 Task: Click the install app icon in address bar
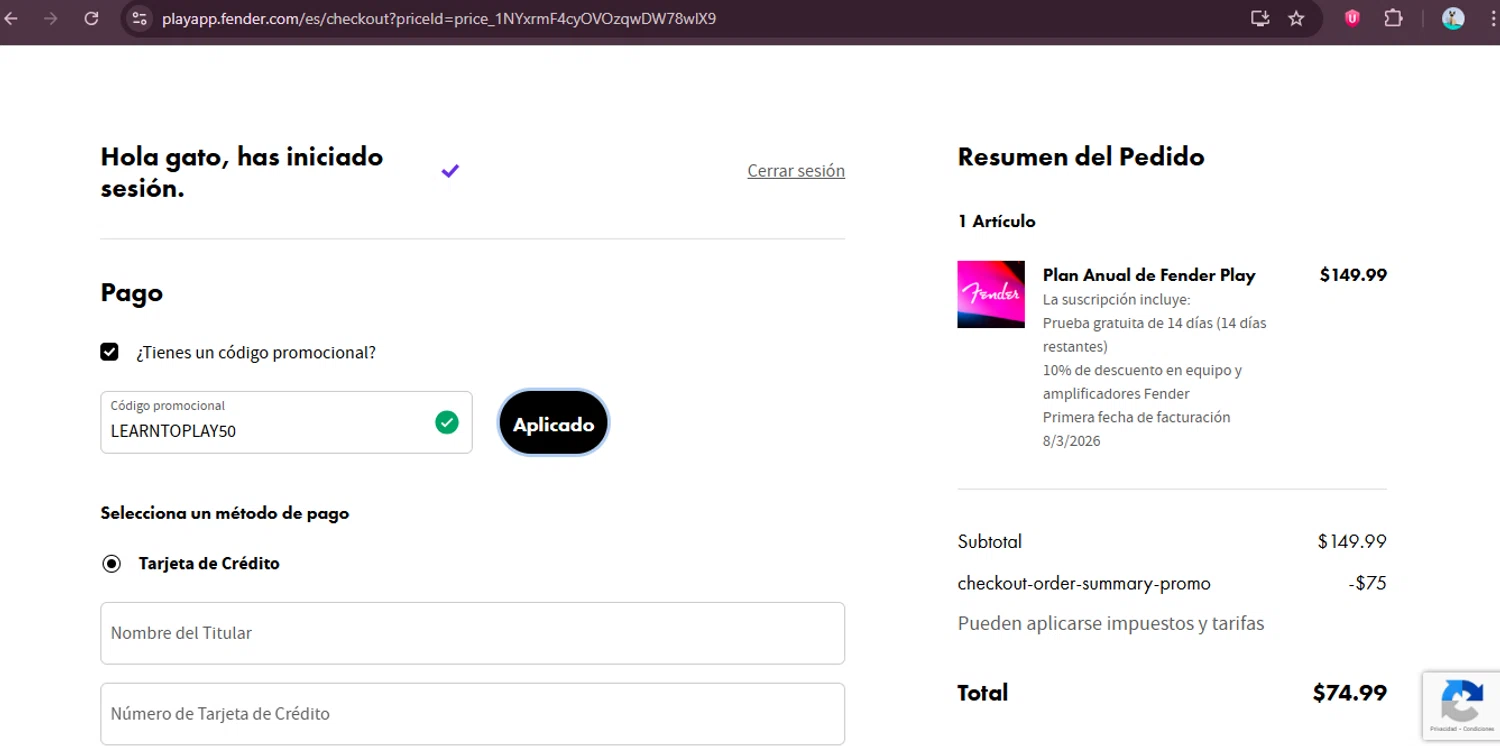pos(1260,18)
